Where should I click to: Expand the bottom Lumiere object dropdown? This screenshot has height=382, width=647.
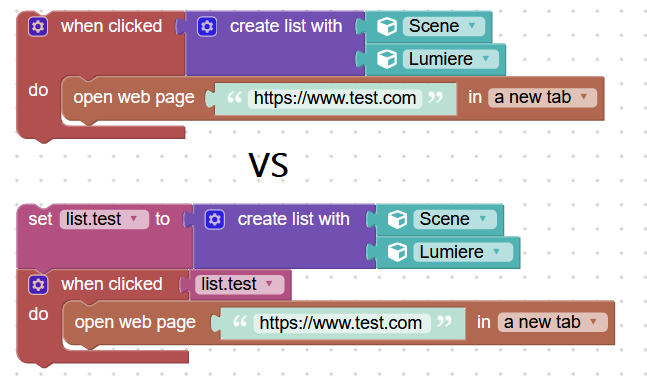tap(463, 252)
